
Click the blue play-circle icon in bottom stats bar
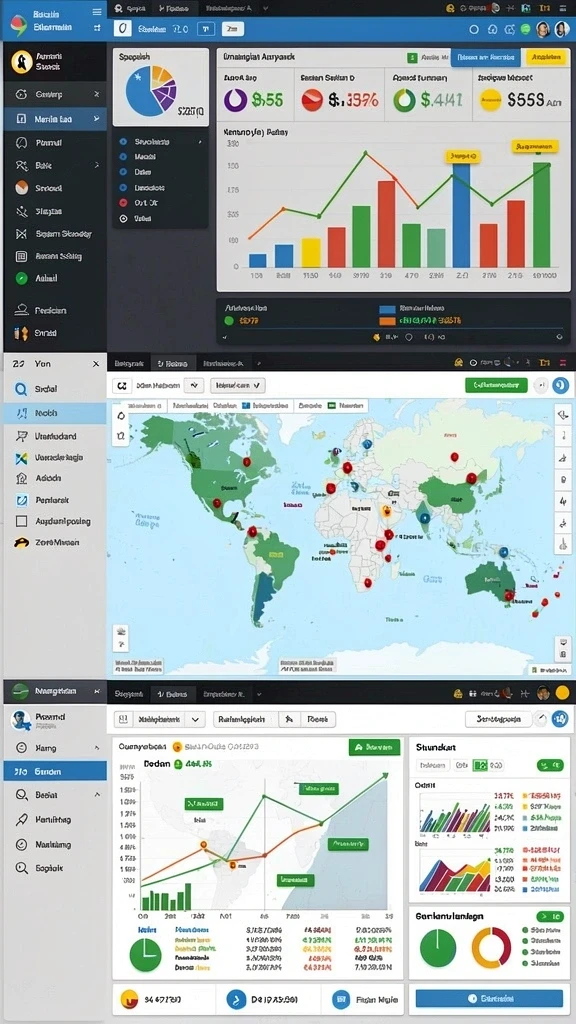coord(236,999)
